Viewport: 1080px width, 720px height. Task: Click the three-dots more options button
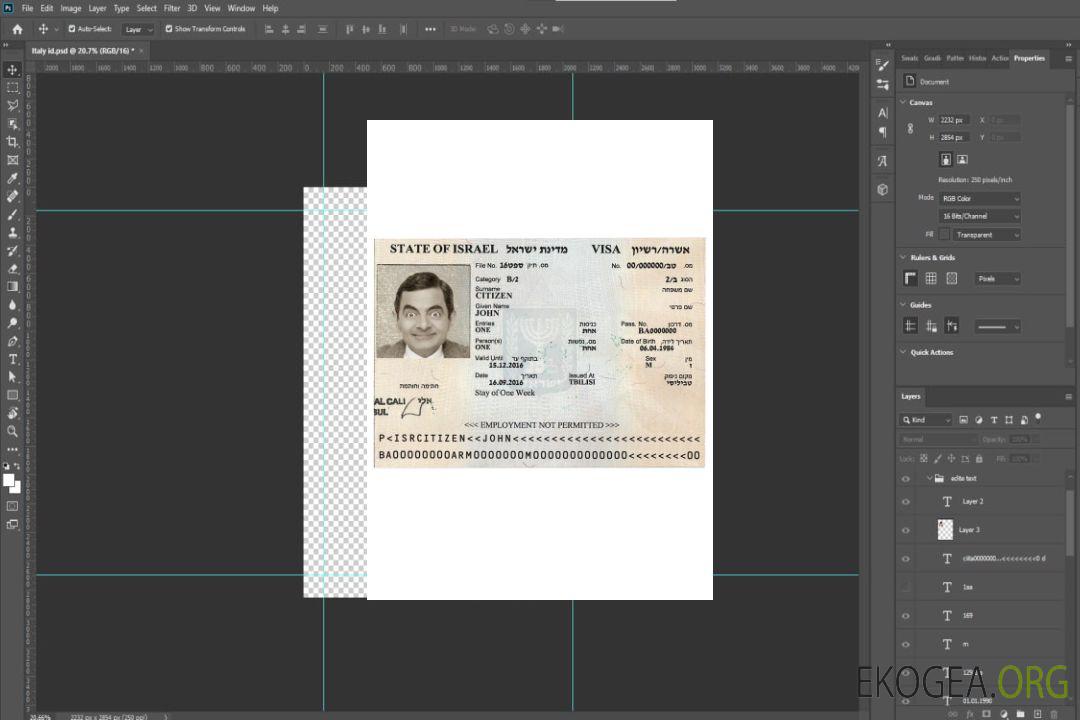tap(430, 29)
